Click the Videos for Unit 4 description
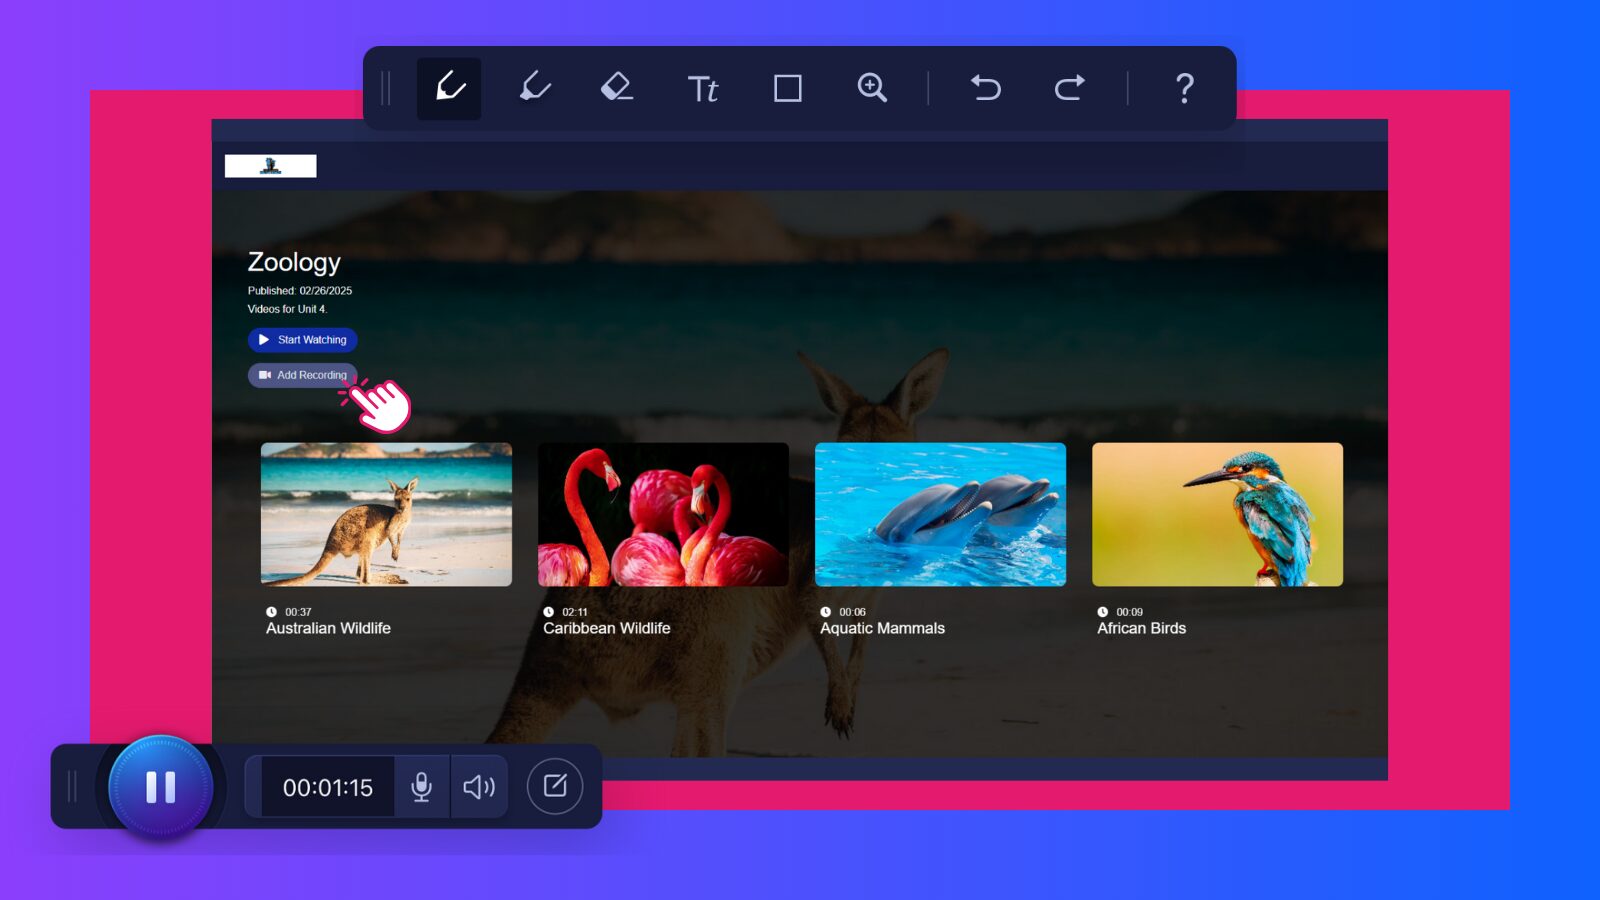 (x=287, y=309)
